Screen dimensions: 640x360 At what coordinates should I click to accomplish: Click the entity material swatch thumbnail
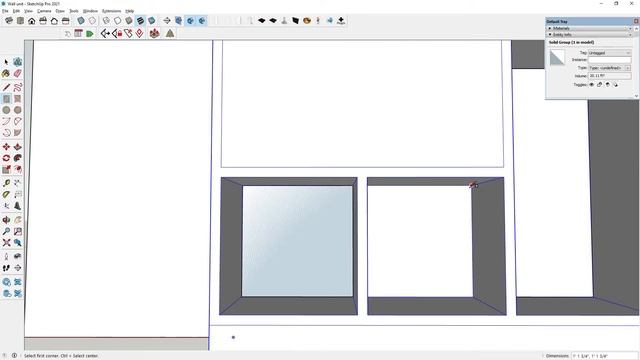(557, 58)
